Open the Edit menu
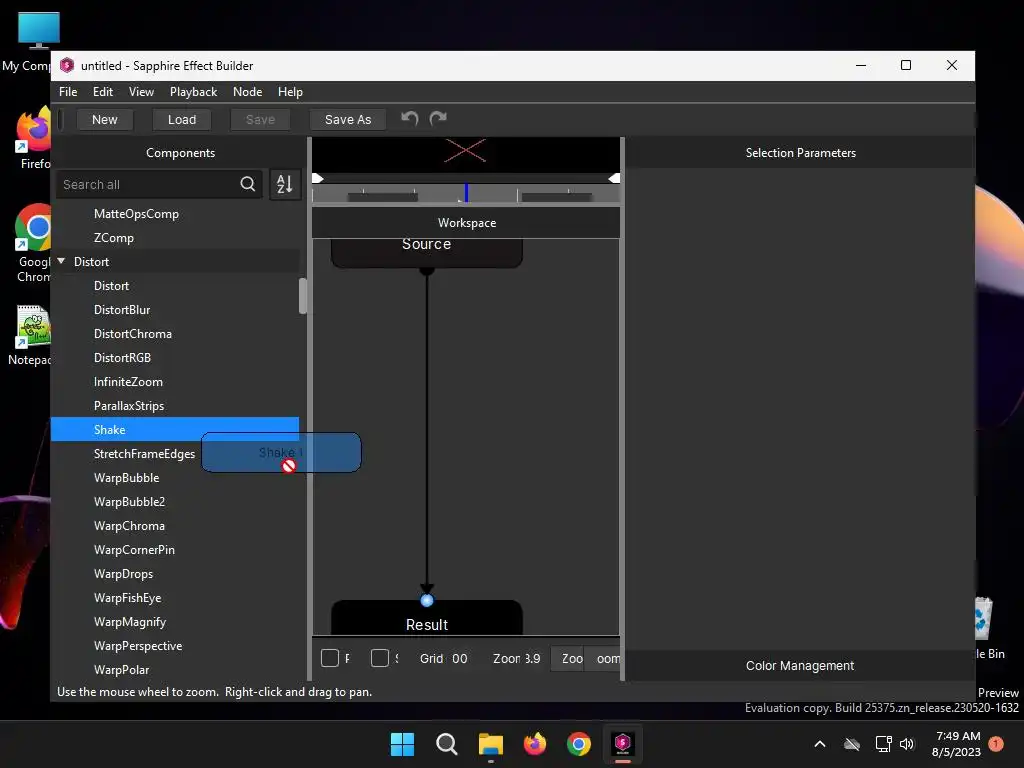This screenshot has height=768, width=1024. [x=103, y=92]
